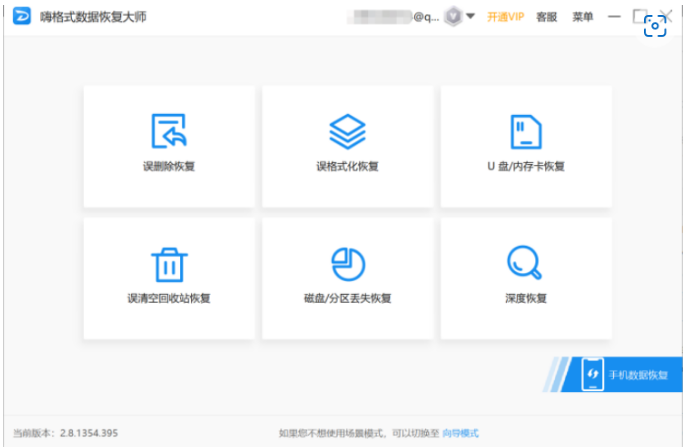
Task: Click the phone icon for 手机数据恢复
Action: 592,375
